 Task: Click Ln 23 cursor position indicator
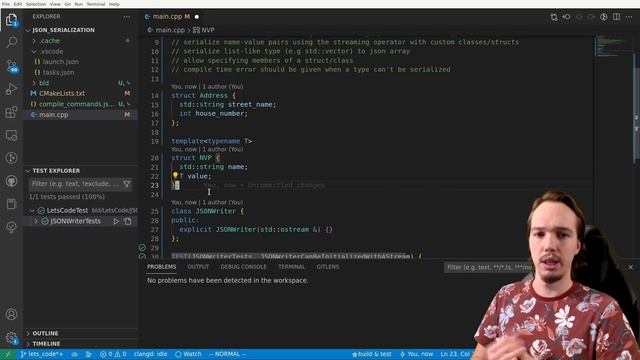[x=456, y=354]
